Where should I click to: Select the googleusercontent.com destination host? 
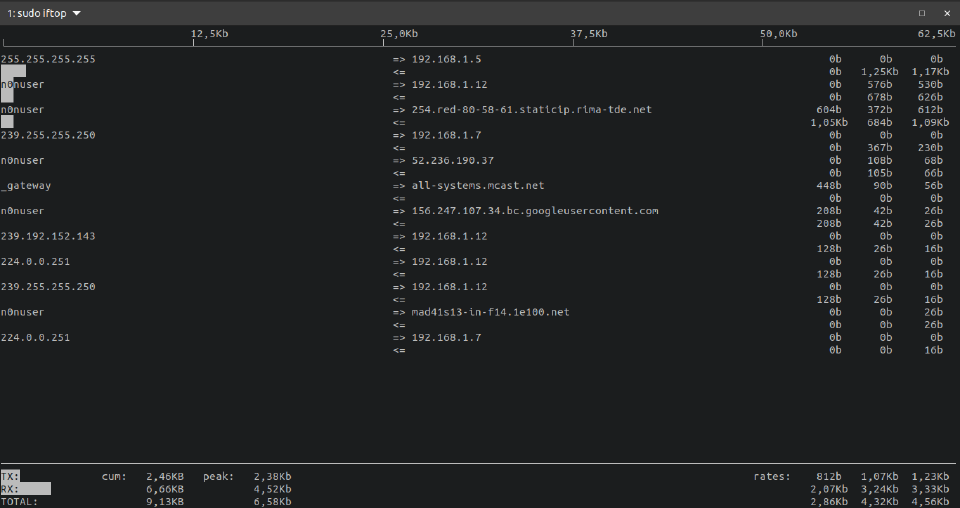click(535, 211)
